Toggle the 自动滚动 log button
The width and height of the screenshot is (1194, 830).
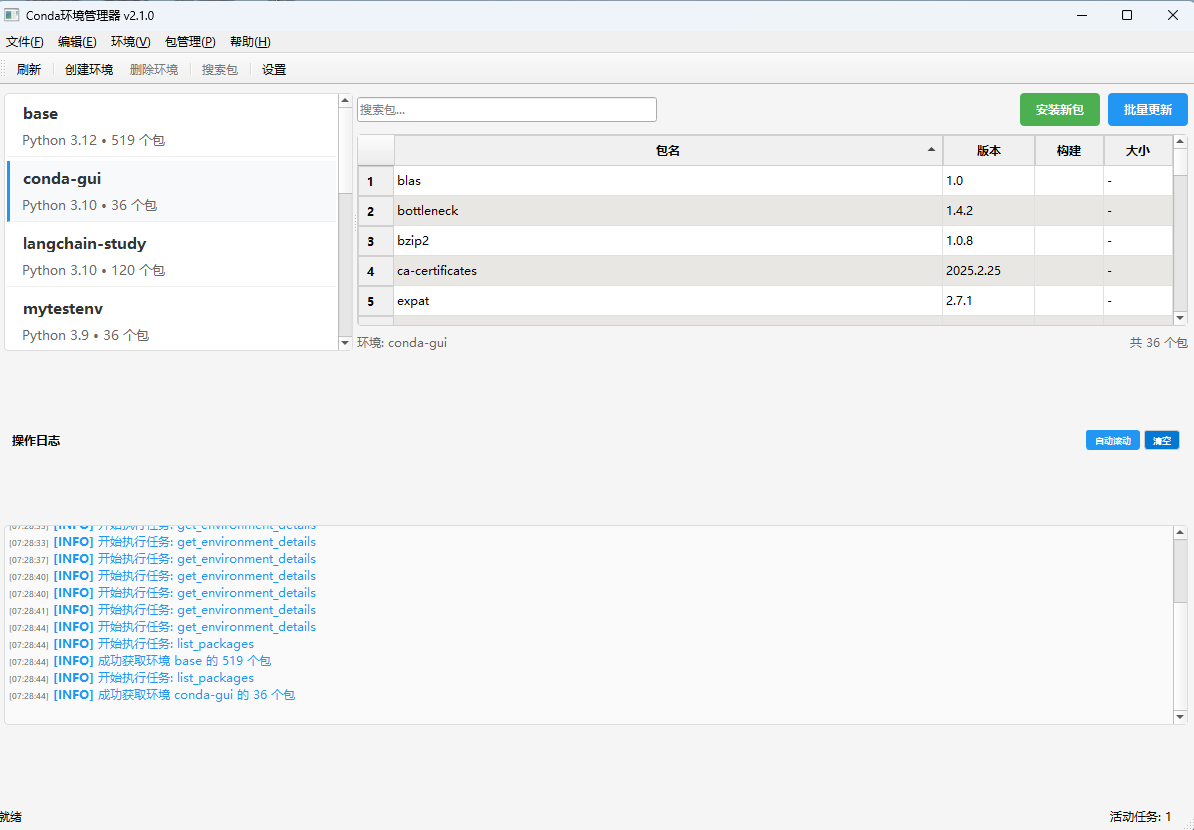click(x=1112, y=441)
